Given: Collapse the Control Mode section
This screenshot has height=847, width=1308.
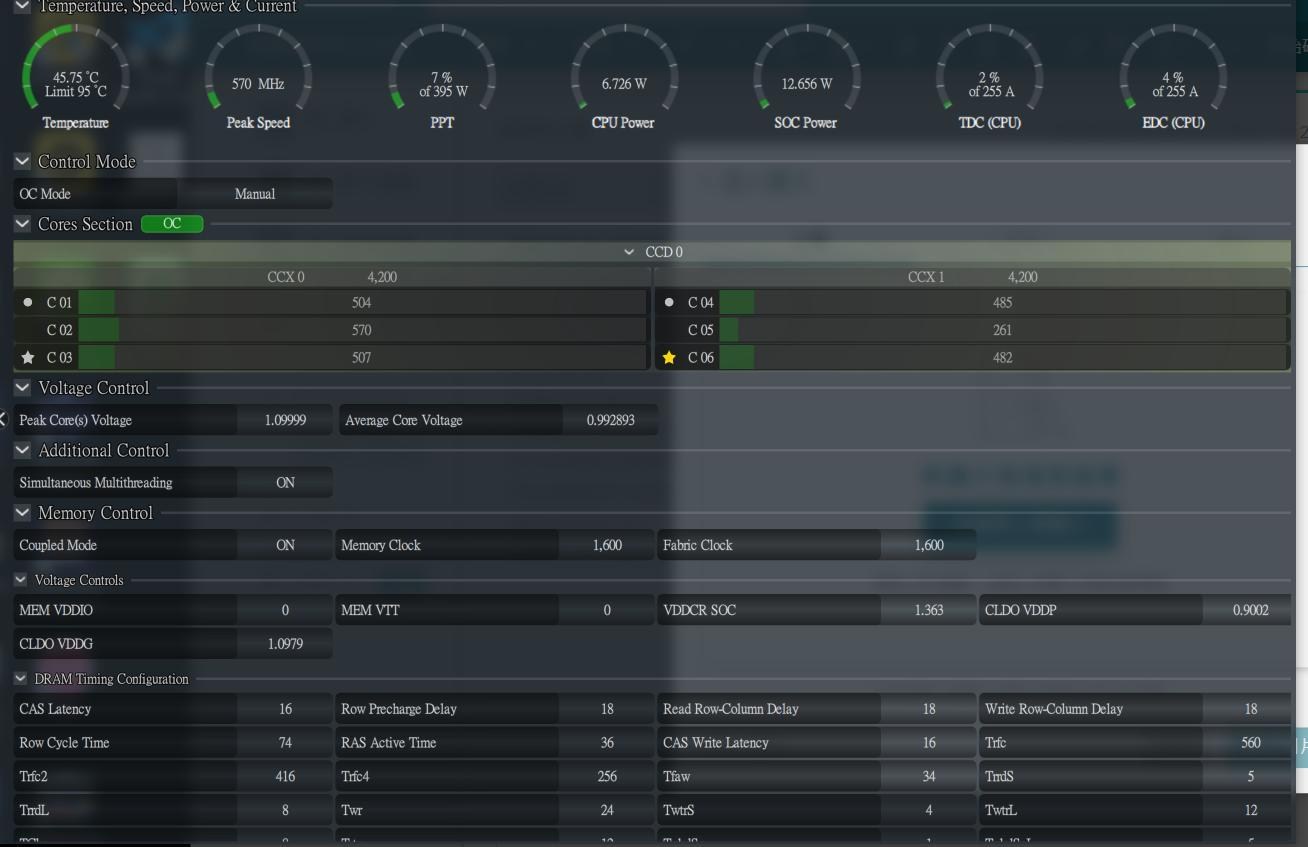Looking at the screenshot, I should (22, 161).
